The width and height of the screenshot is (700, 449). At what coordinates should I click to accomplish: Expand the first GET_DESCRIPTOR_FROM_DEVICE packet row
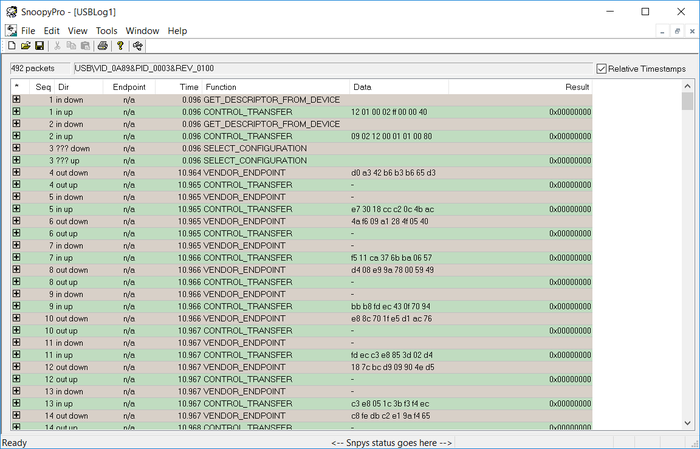point(16,100)
